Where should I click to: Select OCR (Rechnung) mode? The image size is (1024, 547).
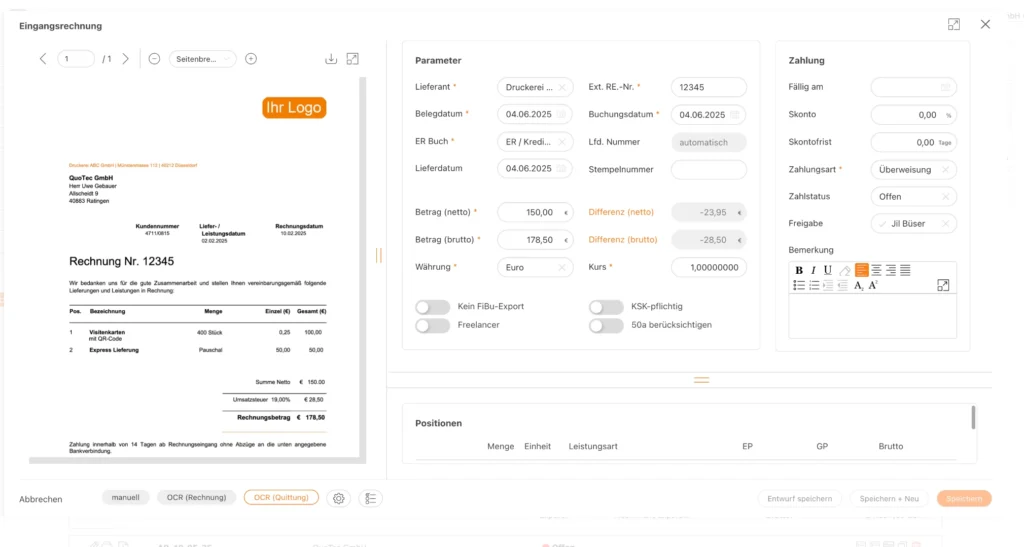(x=197, y=497)
